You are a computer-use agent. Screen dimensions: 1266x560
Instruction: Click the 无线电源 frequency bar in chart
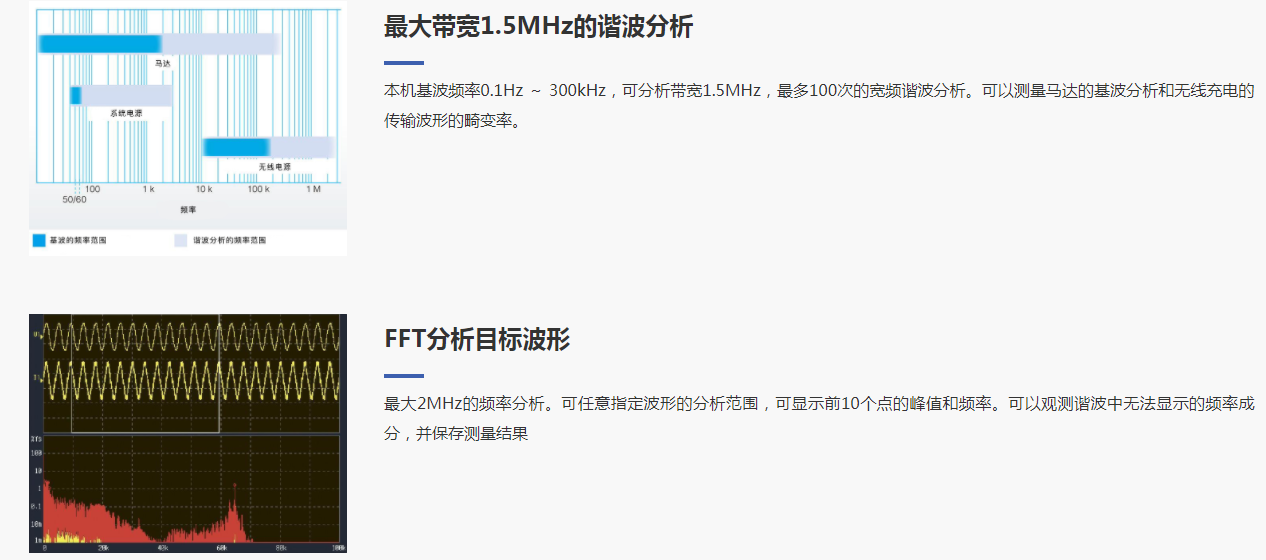(268, 147)
